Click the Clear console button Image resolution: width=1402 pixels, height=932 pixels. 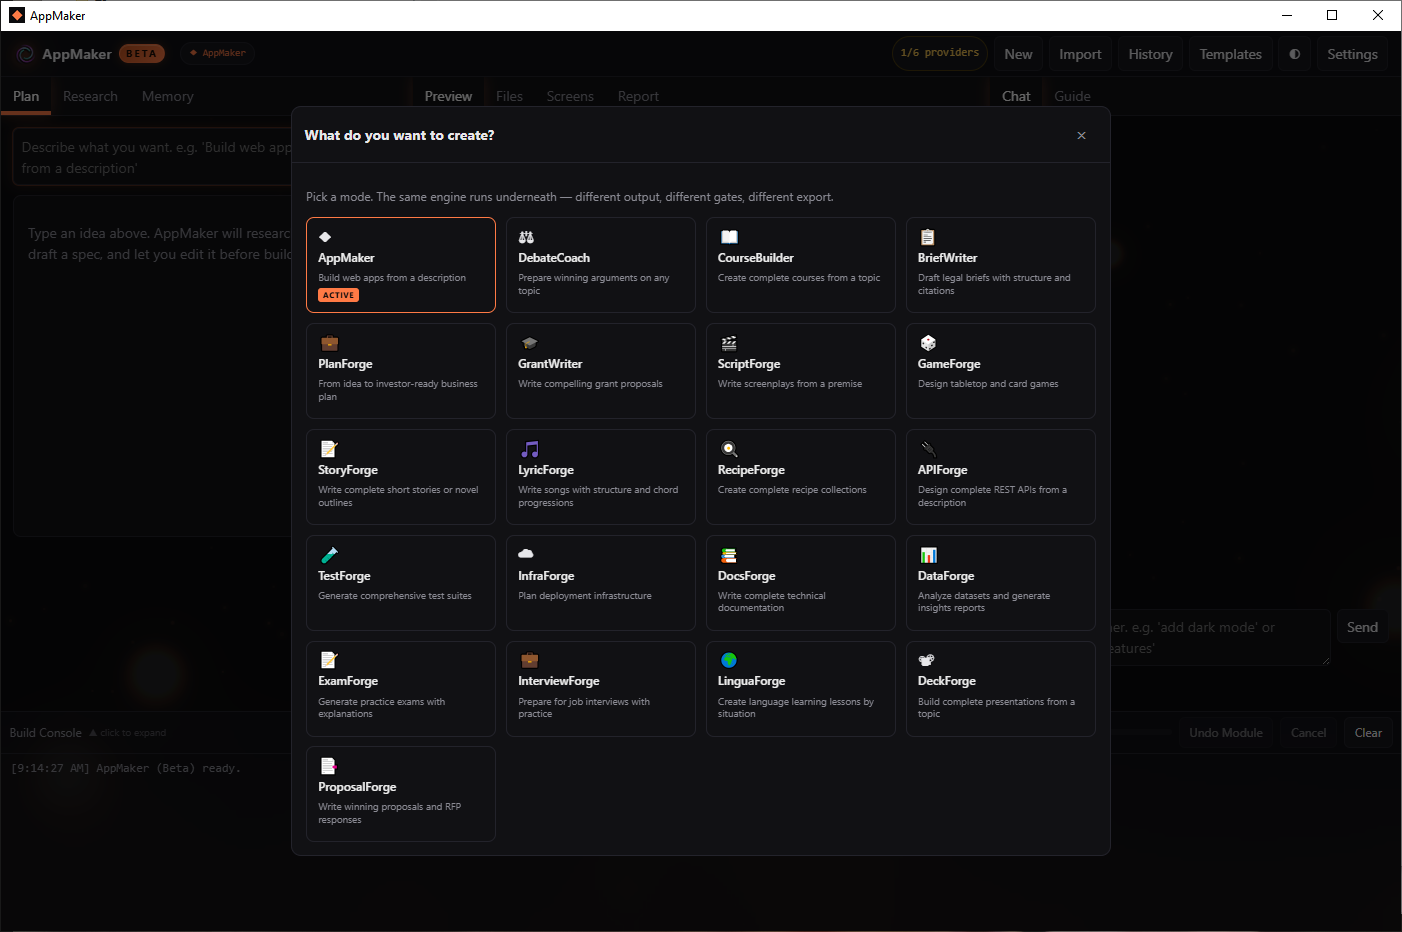[1368, 733]
